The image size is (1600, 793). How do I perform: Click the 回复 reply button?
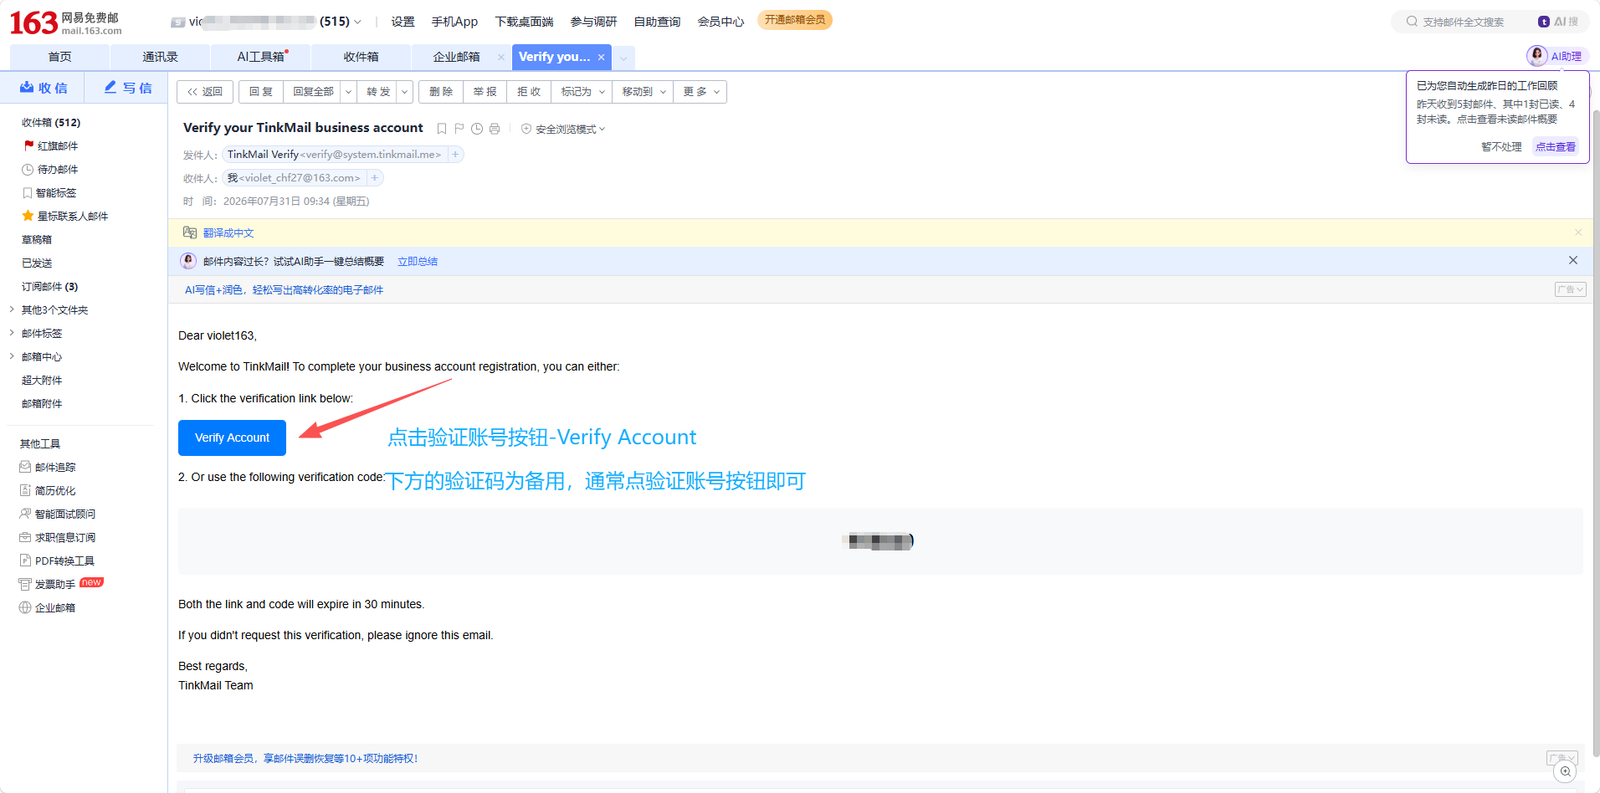point(261,92)
